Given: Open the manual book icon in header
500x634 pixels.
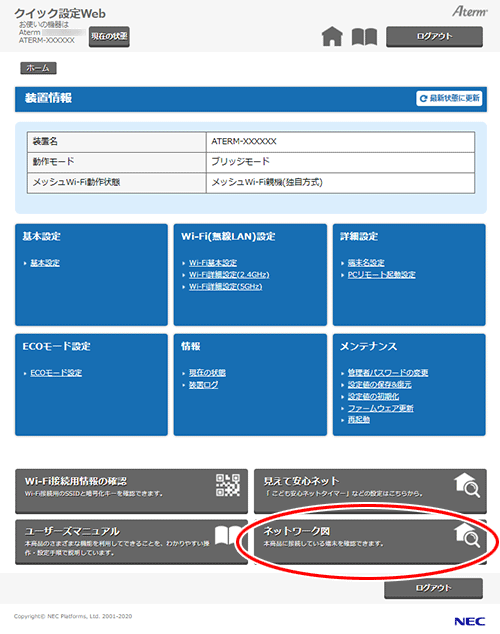Looking at the screenshot, I should coord(364,37).
